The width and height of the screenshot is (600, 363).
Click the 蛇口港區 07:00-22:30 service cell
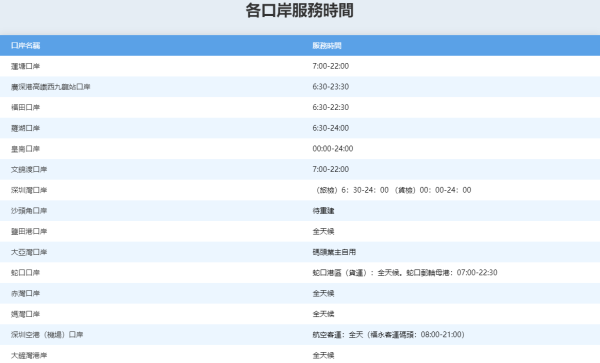[x=405, y=273]
